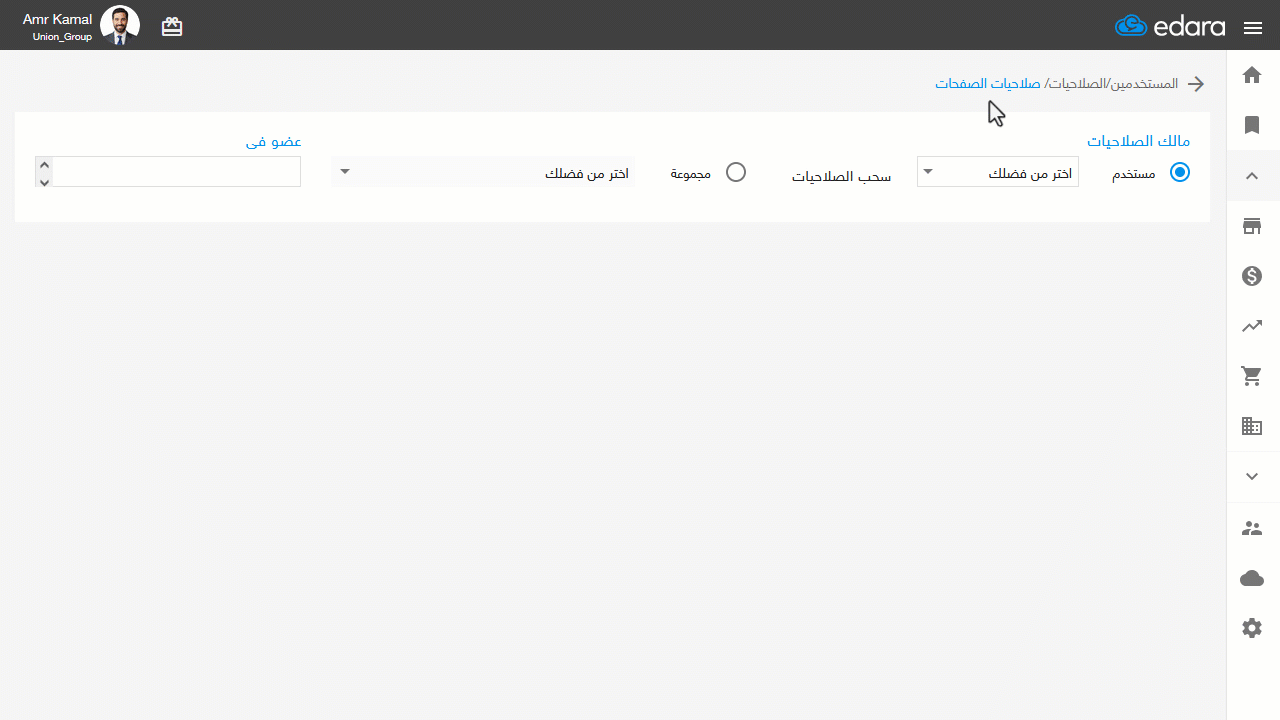Open the dollar accounting sidebar icon

(1252, 276)
